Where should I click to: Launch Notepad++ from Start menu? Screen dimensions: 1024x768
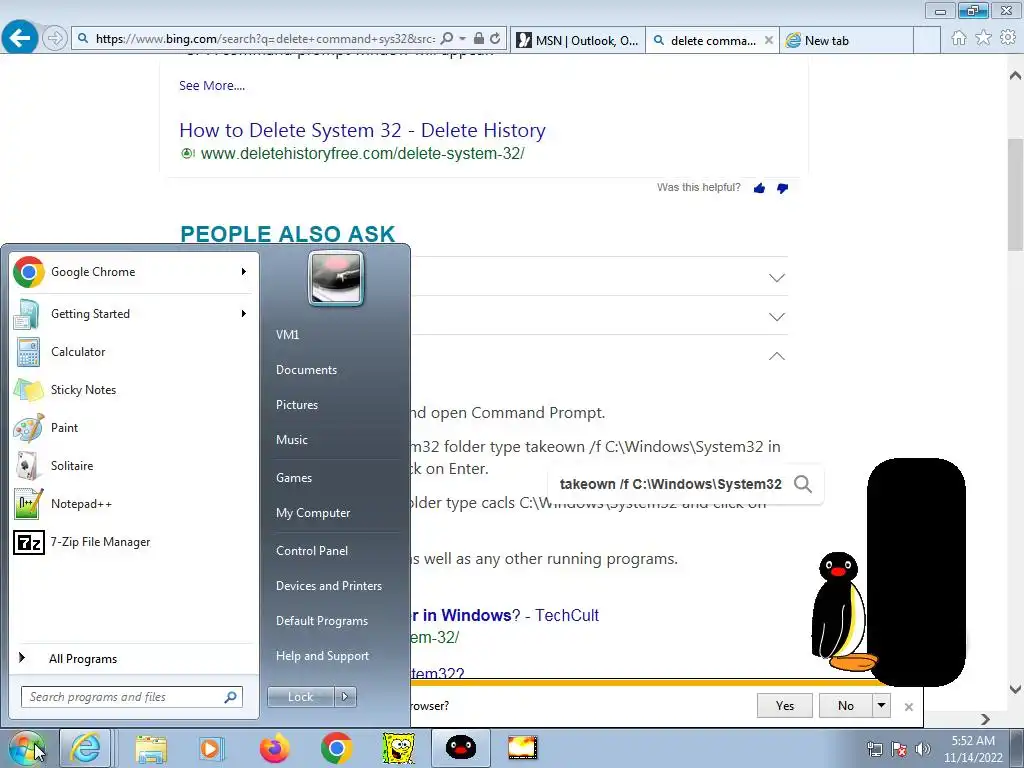[x=133, y=504]
